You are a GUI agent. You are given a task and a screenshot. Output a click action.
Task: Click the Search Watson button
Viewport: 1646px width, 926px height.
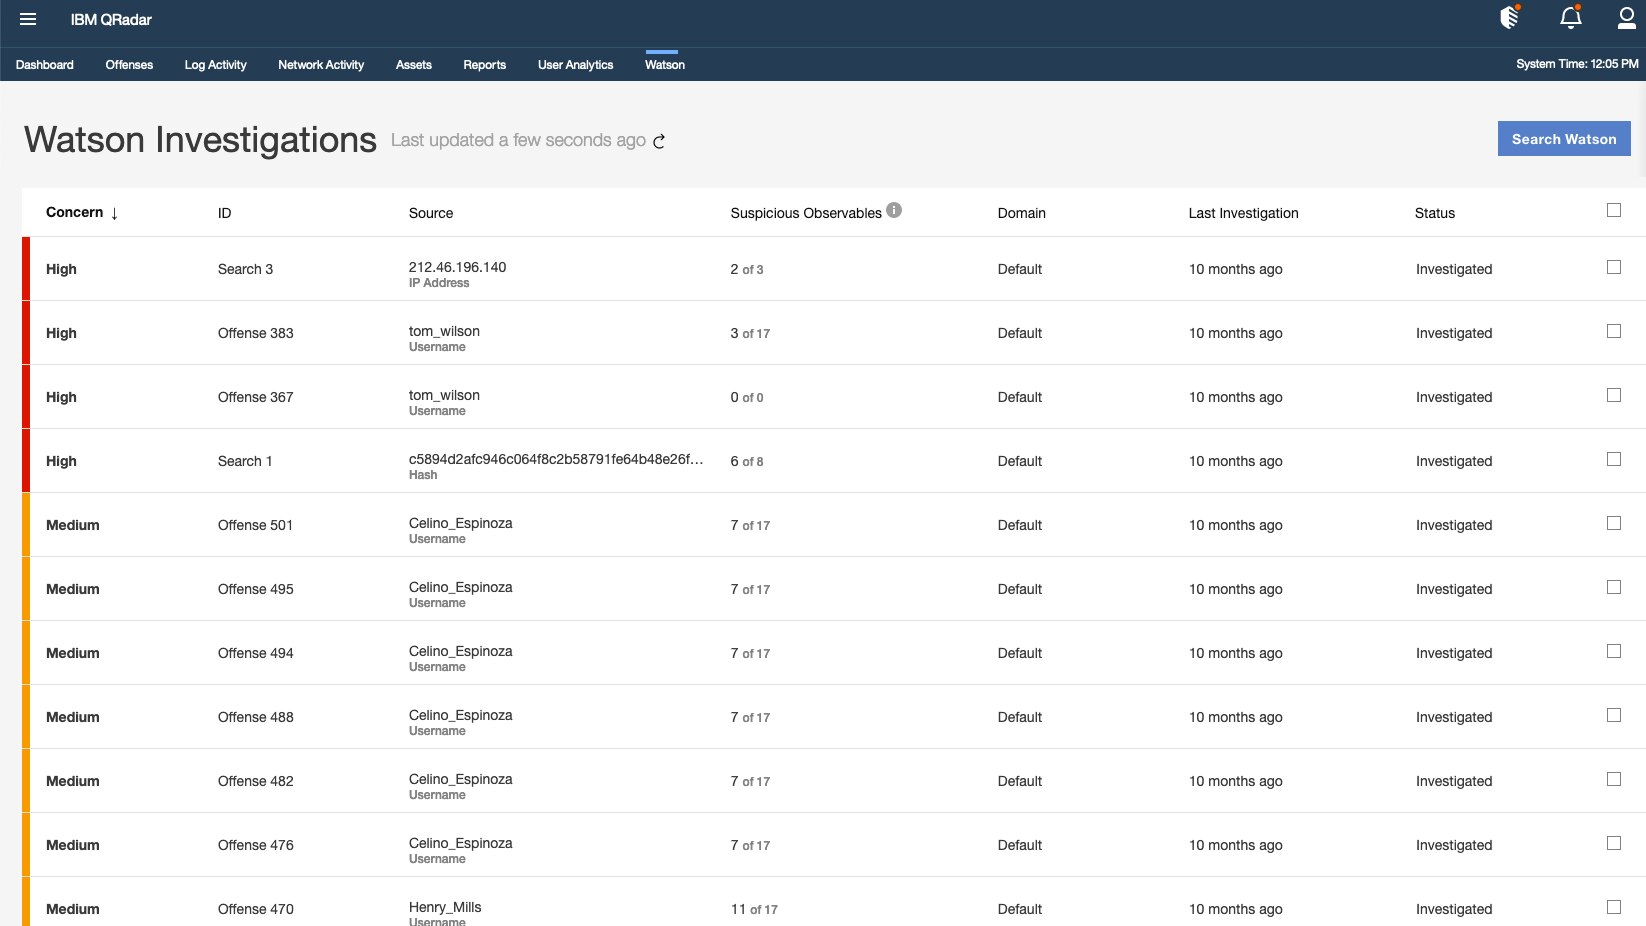pos(1564,139)
